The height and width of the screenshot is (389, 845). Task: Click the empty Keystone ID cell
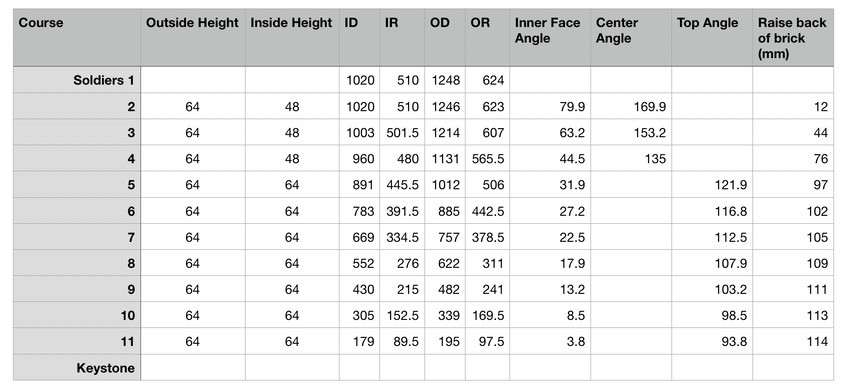359,369
